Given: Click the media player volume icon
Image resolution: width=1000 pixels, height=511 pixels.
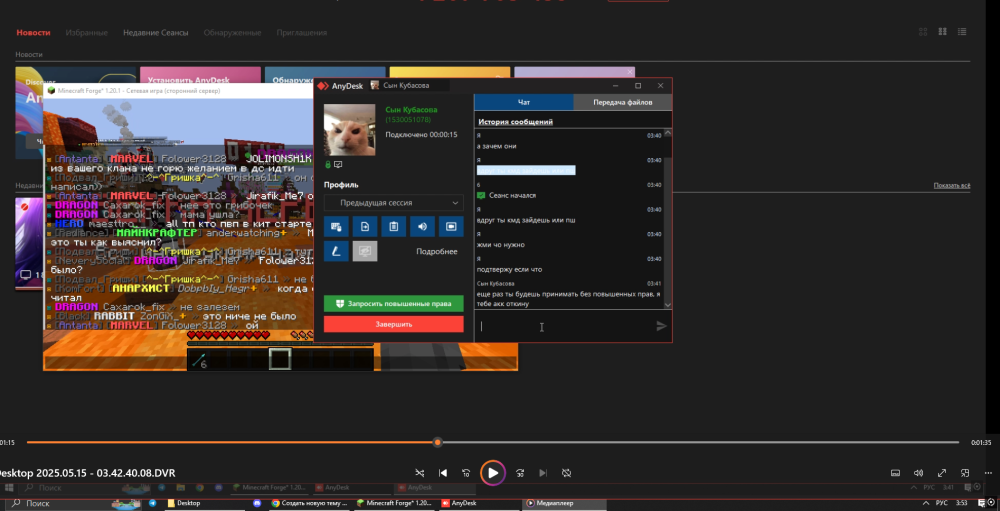Looking at the screenshot, I should (x=918, y=473).
